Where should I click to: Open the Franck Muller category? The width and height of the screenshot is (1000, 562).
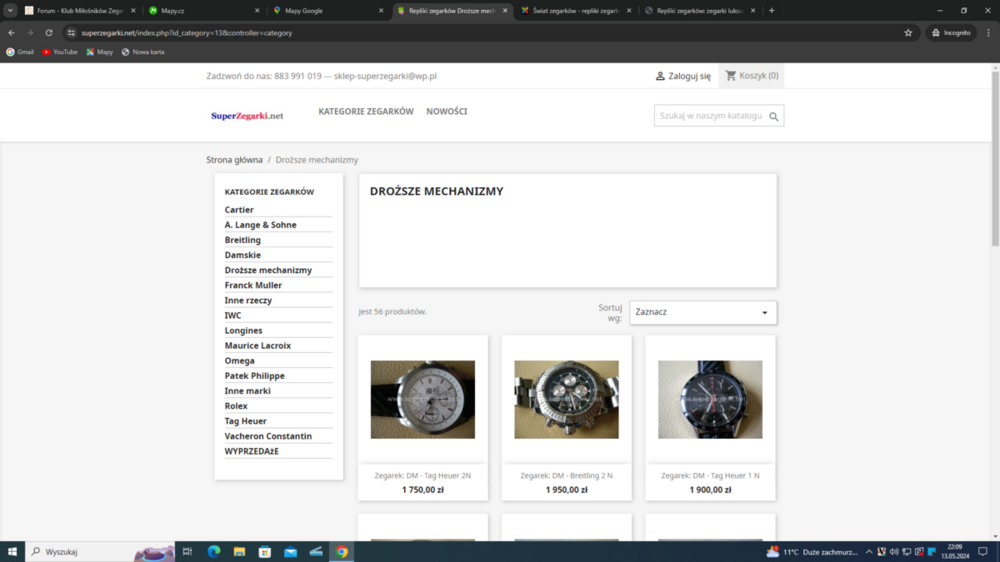tap(253, 285)
